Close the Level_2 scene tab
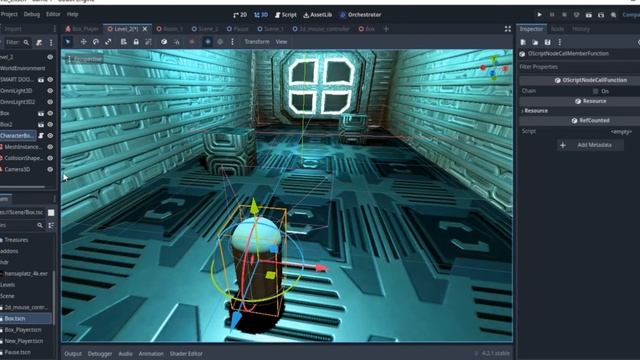This screenshot has height=360, width=640. tap(144, 29)
